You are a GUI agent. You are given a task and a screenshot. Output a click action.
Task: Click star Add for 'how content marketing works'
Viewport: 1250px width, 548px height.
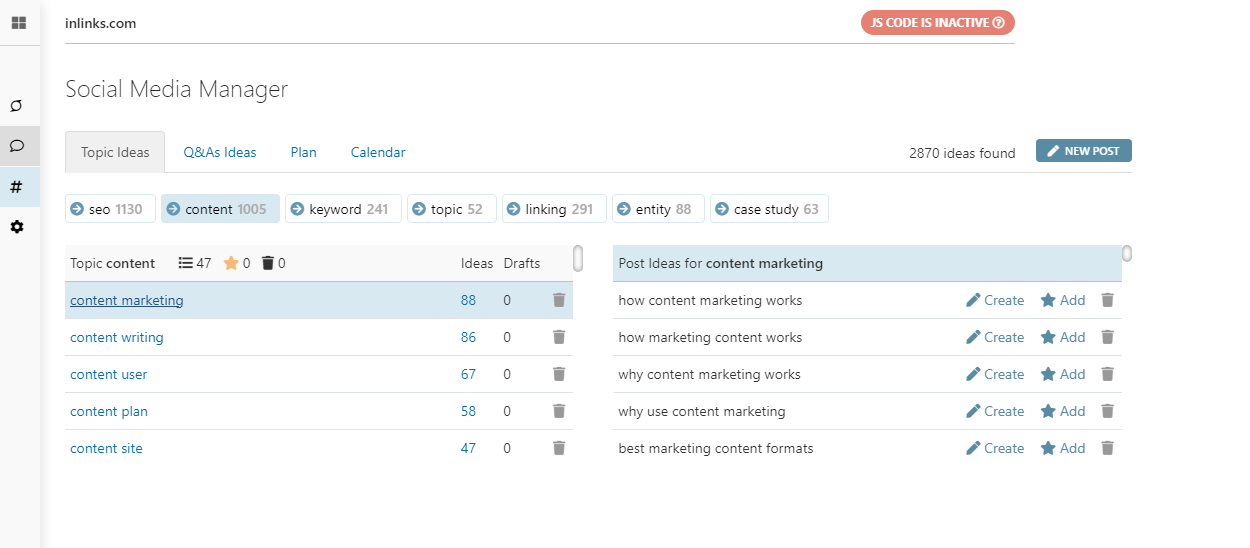coord(1062,300)
